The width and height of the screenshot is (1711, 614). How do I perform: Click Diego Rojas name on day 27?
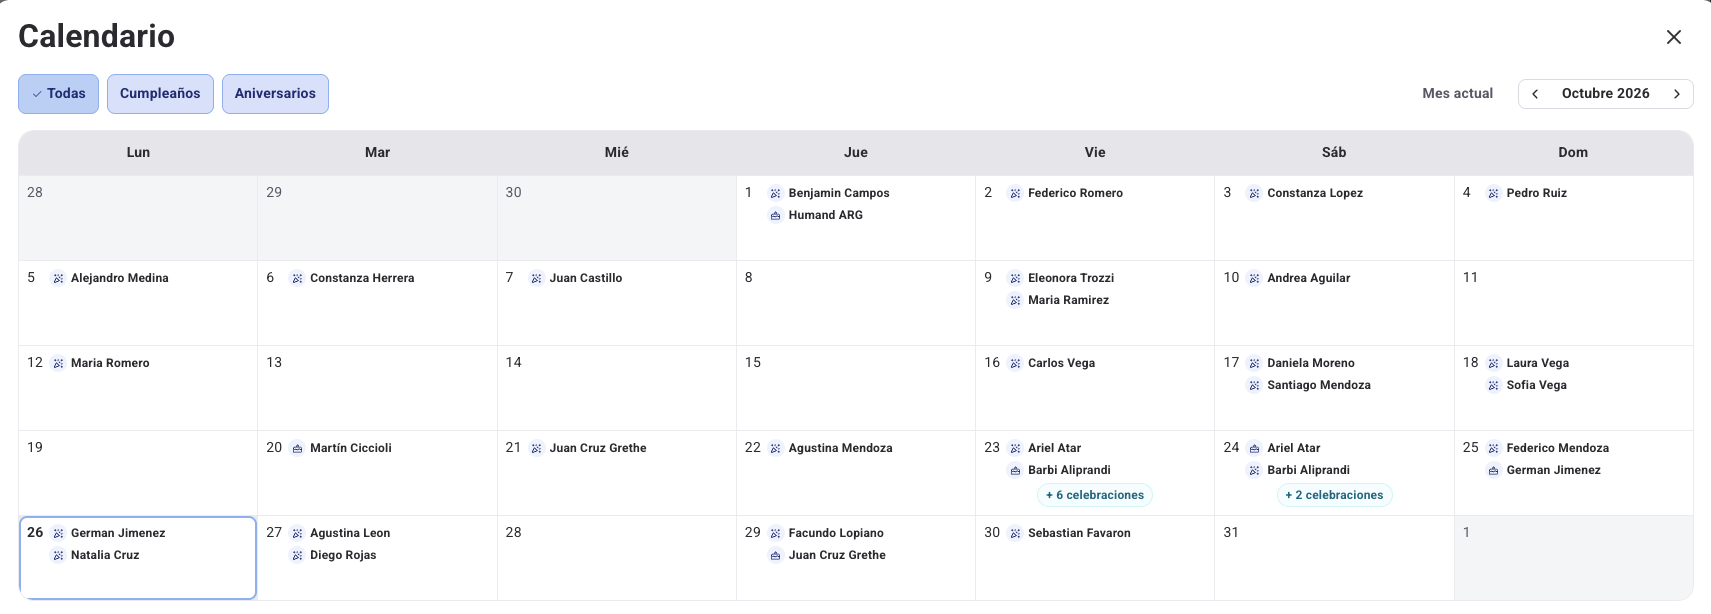click(343, 555)
